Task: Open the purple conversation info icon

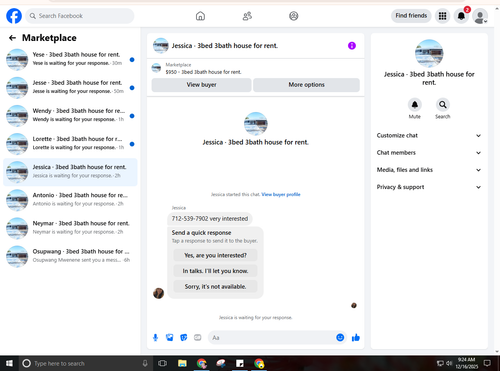Action: (352, 46)
